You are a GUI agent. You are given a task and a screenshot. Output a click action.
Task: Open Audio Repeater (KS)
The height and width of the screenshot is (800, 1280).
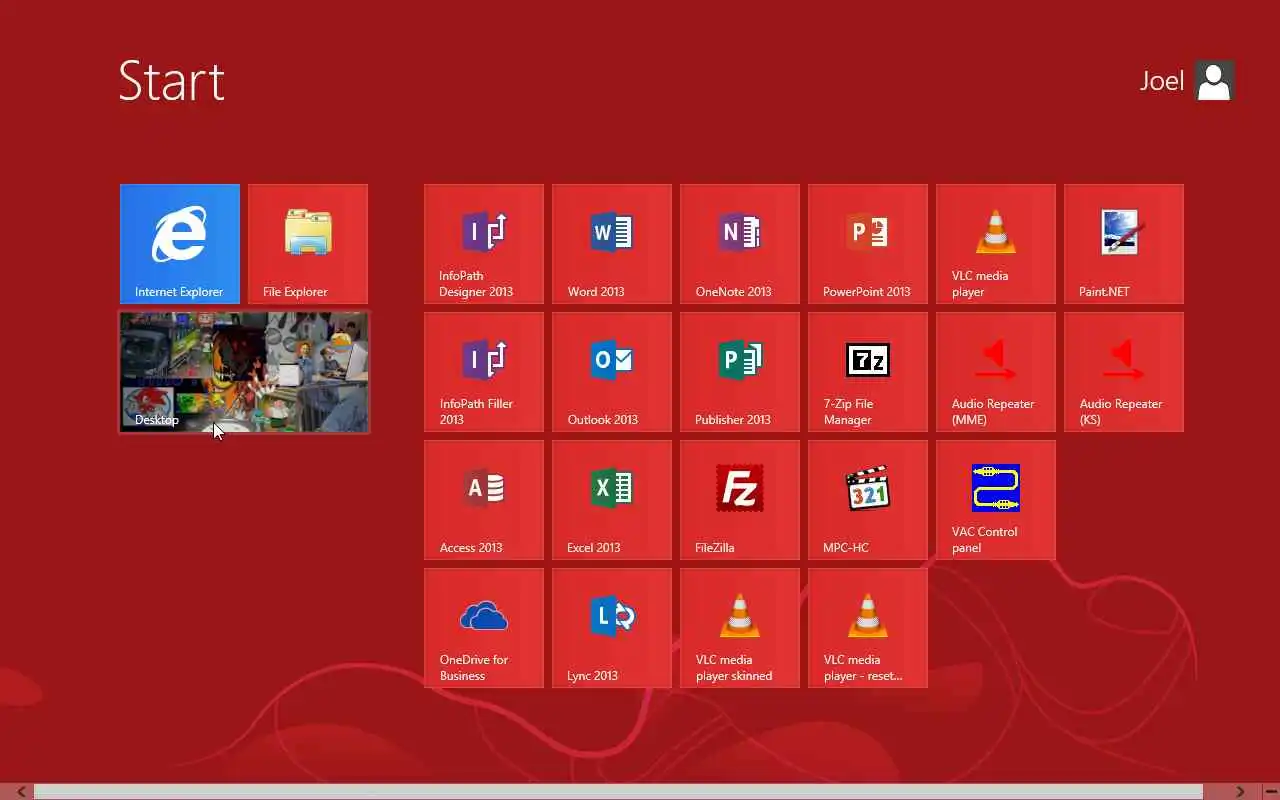pyautogui.click(x=1124, y=372)
